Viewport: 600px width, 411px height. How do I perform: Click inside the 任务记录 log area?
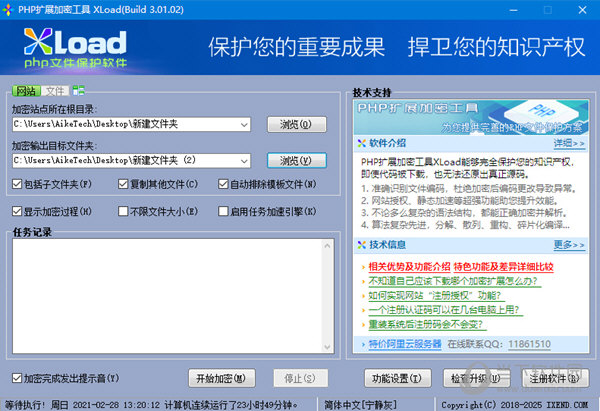(x=168, y=296)
